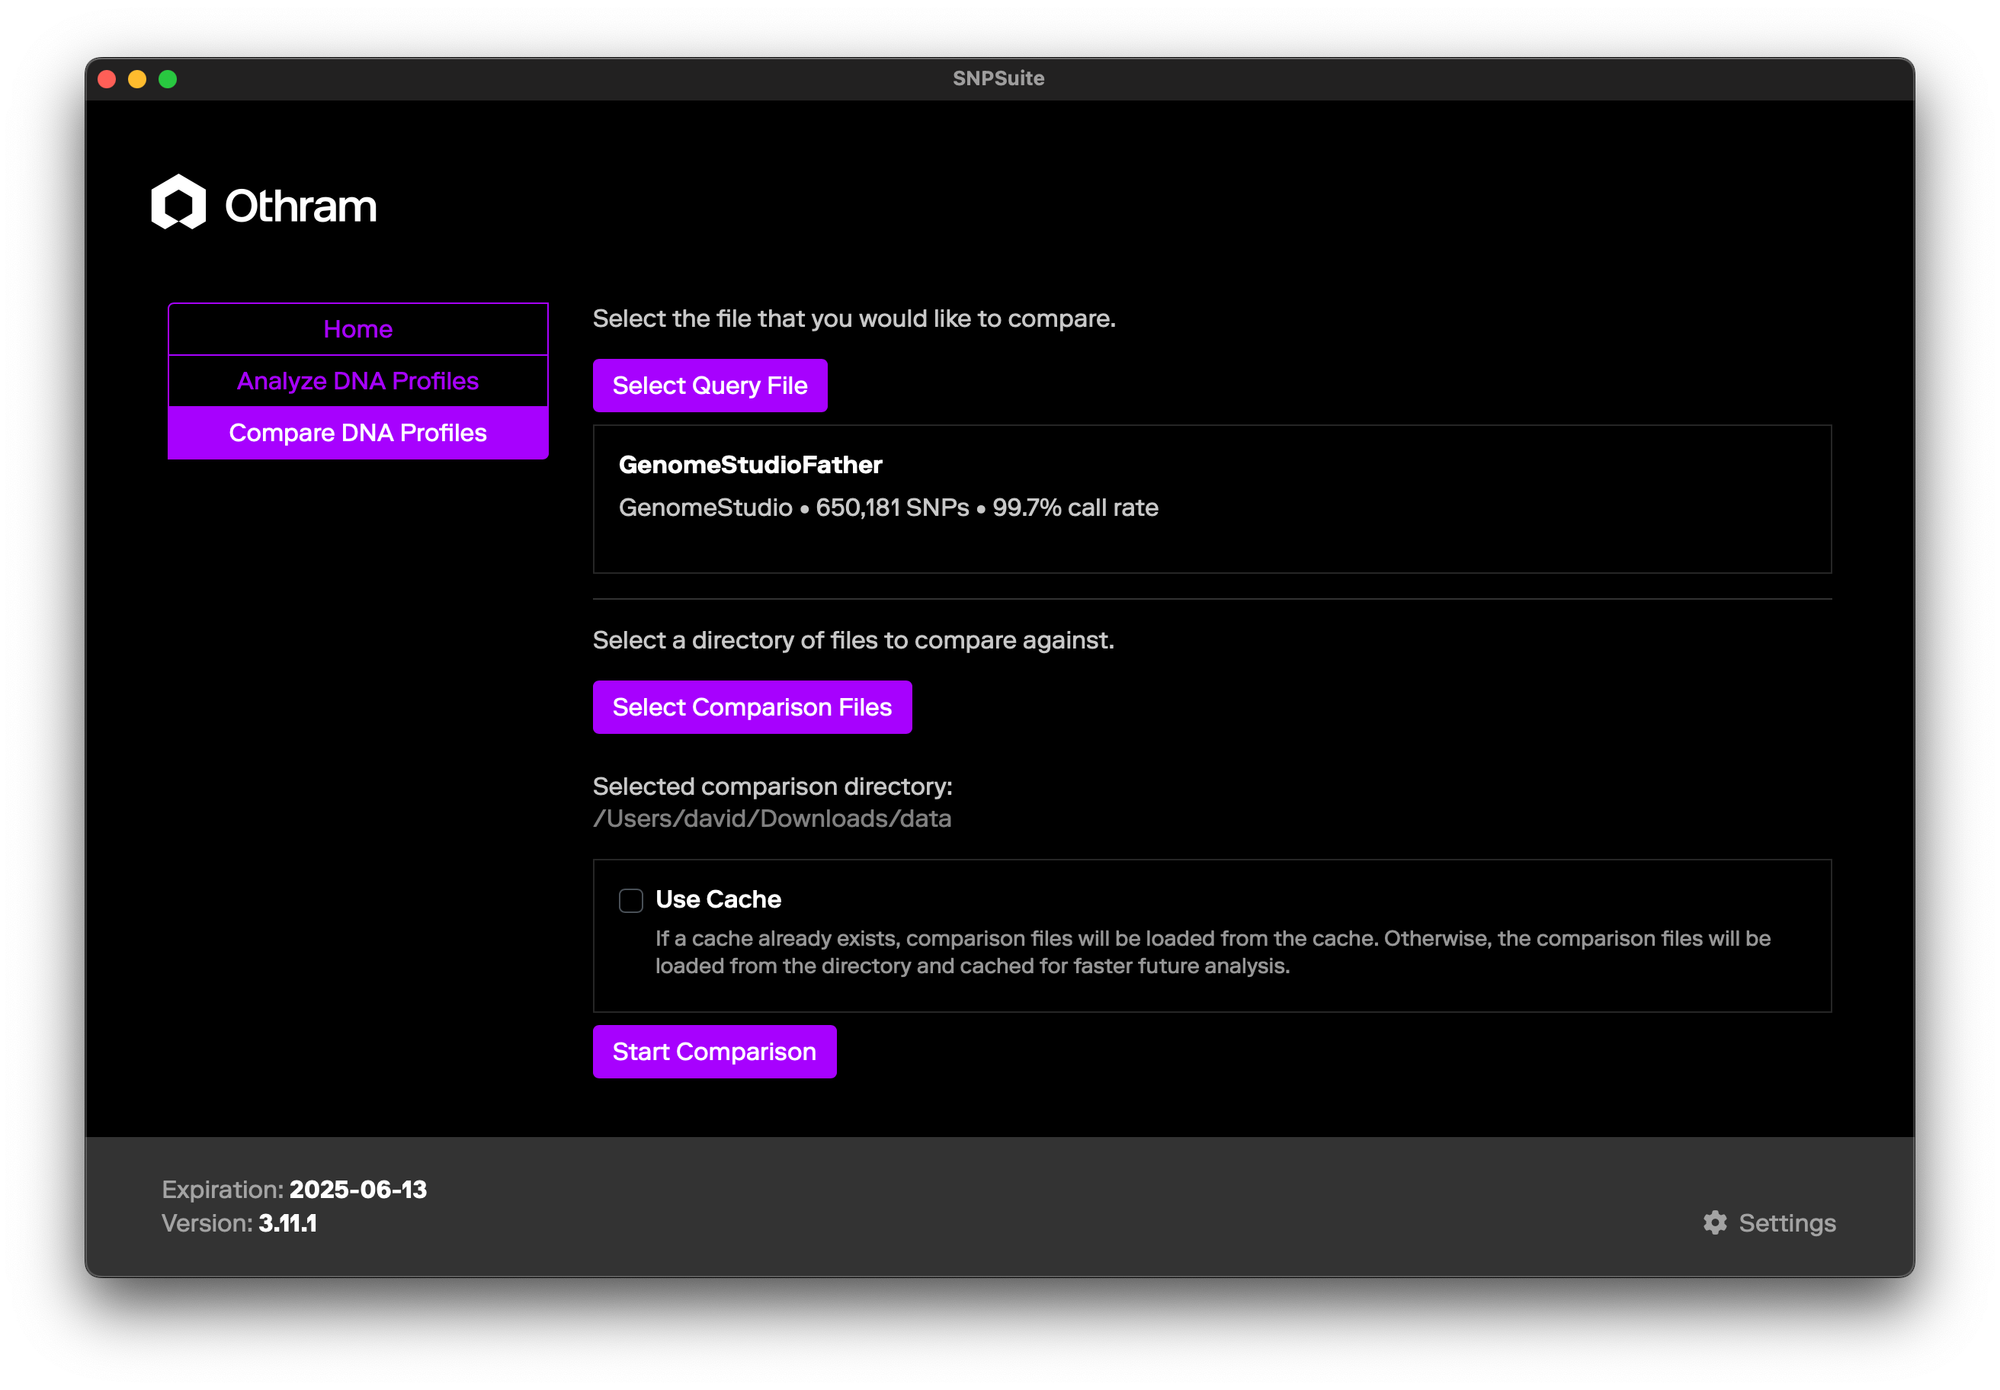
Task: Click the Select Comparison Files button
Action: 752,707
